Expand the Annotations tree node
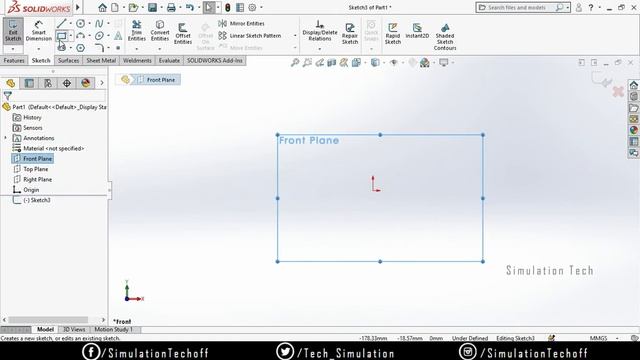Viewport: 640px width, 360px height. (x=6, y=138)
